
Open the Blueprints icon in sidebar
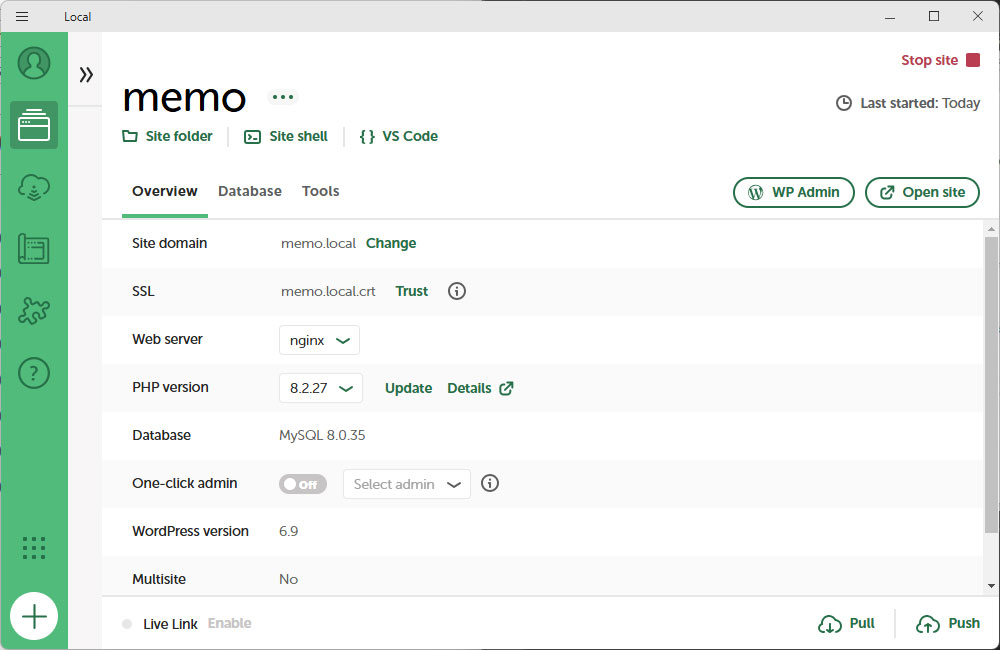[34, 249]
